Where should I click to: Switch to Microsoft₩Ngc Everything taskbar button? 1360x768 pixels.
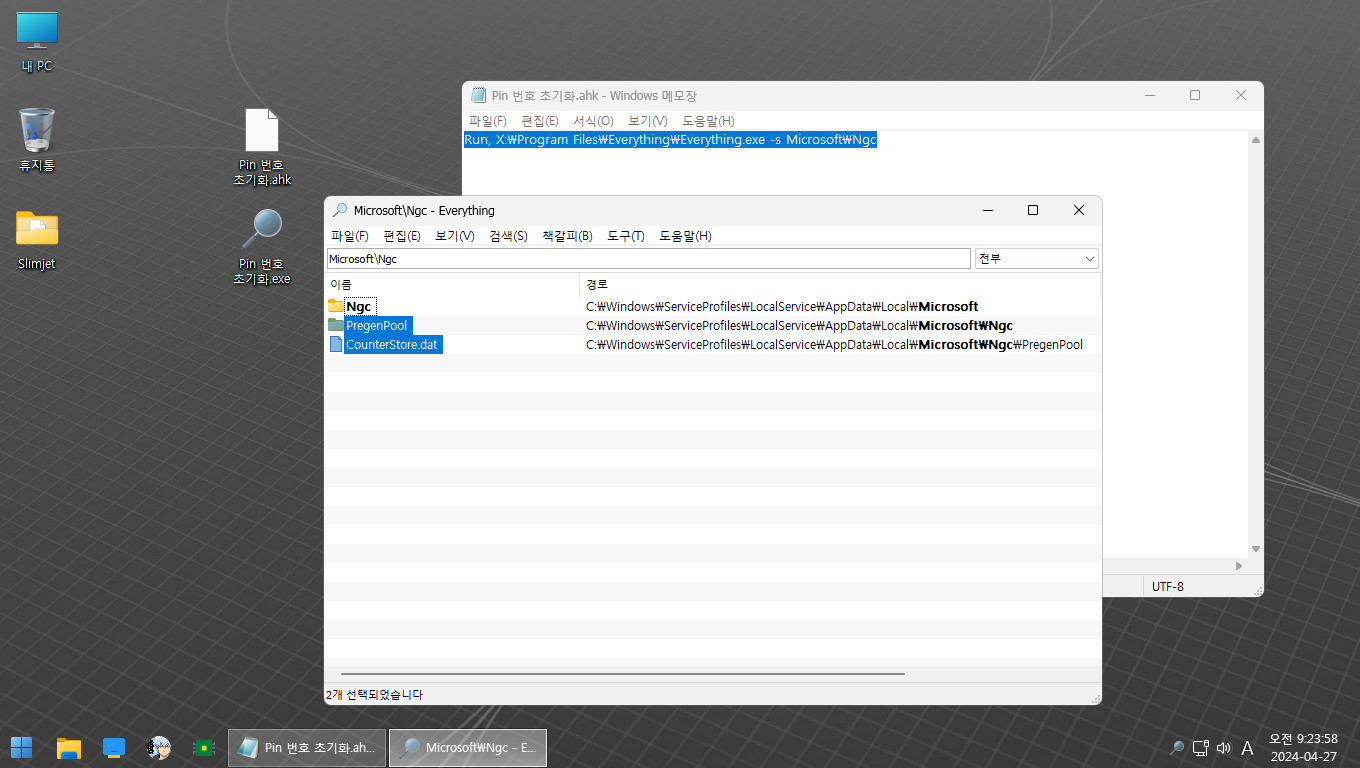coord(468,747)
